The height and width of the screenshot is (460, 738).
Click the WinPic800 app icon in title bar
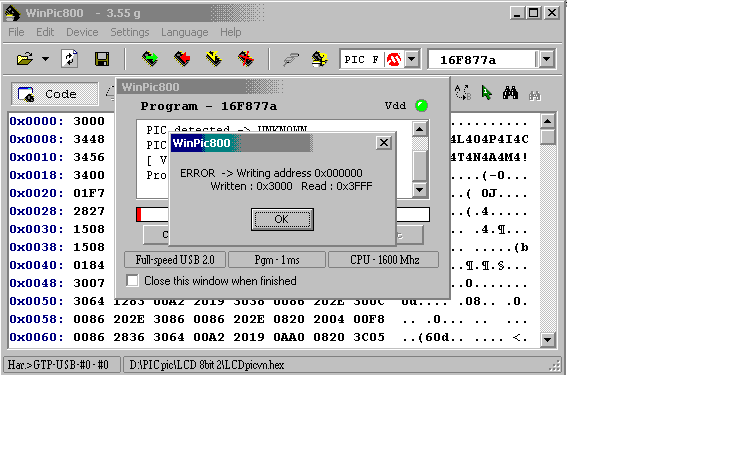(12, 13)
